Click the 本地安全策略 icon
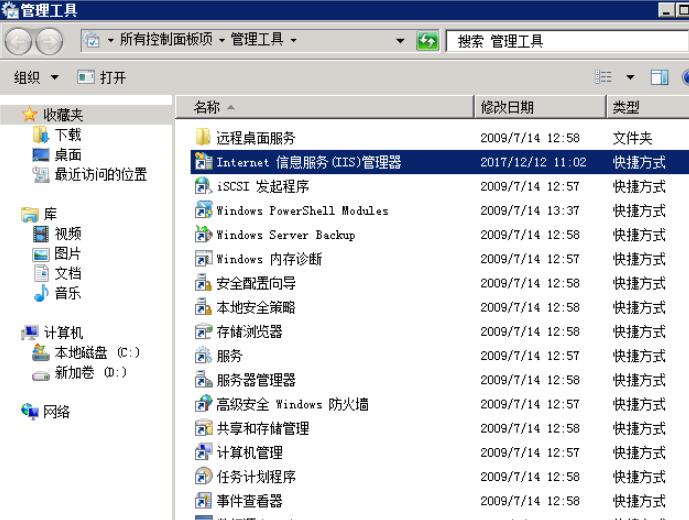 tap(203, 306)
